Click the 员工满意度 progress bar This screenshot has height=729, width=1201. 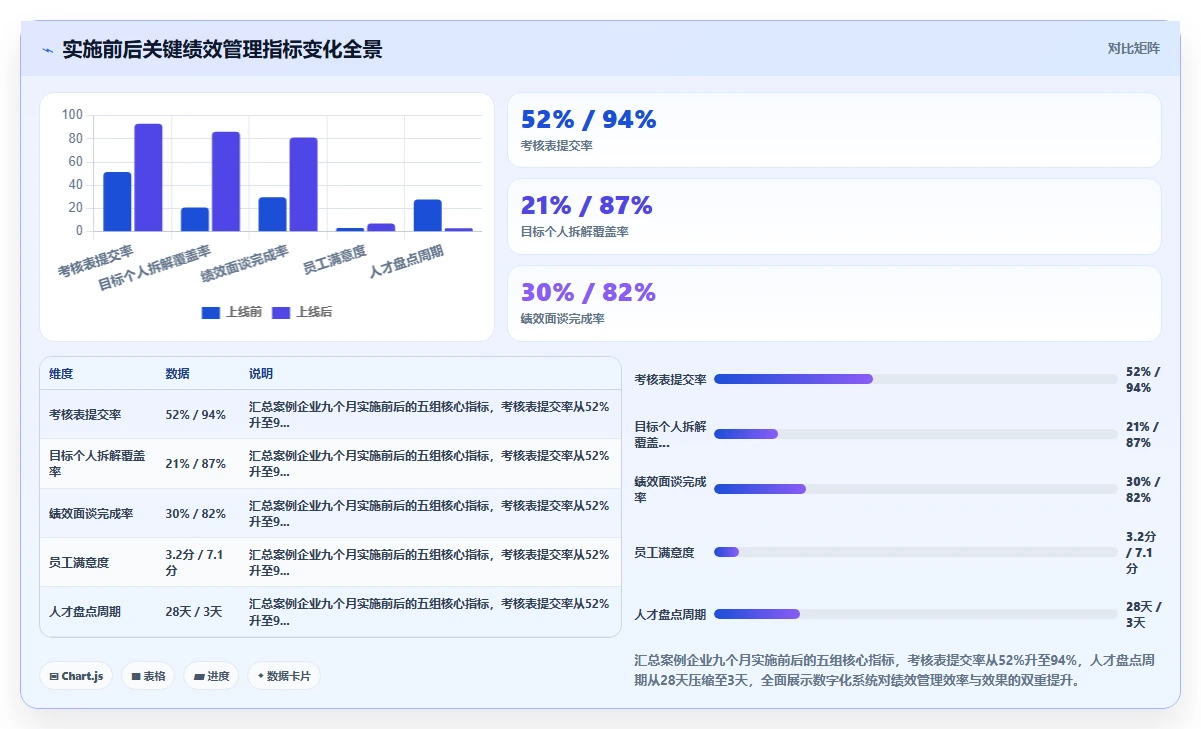[916, 552]
